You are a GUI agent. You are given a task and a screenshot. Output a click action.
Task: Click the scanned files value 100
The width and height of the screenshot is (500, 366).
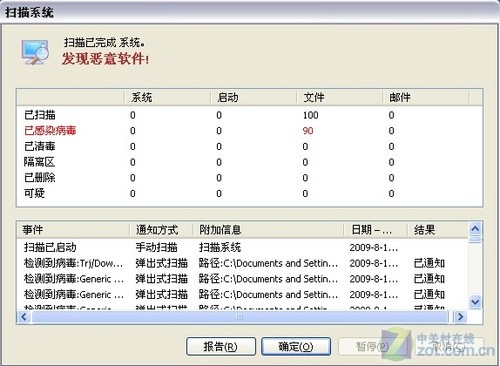[x=311, y=115]
